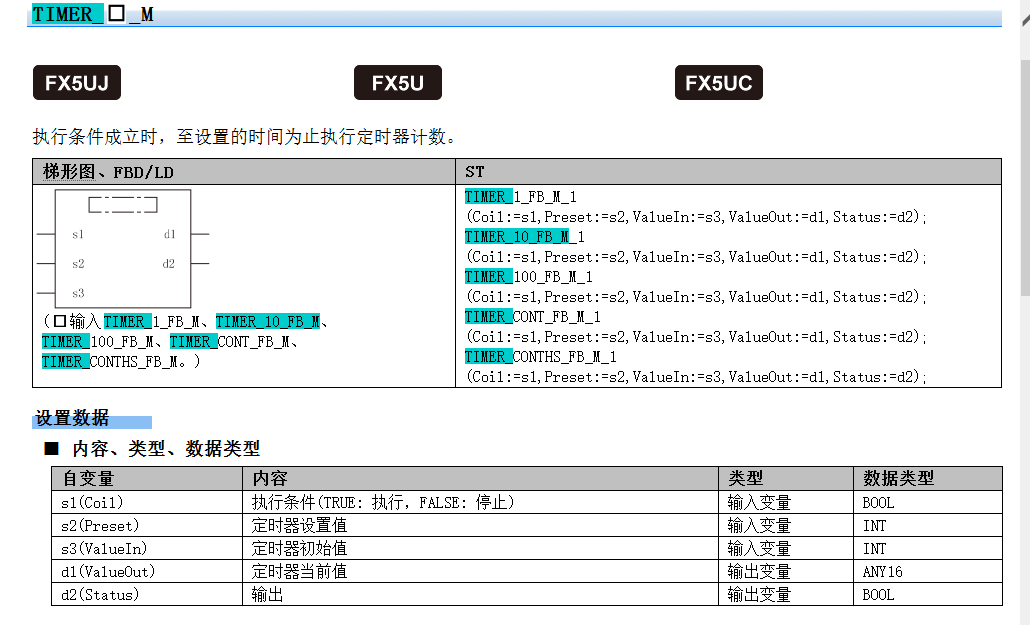The width and height of the screenshot is (1030, 625).
Task: Click the ST column header
Action: coord(475,172)
